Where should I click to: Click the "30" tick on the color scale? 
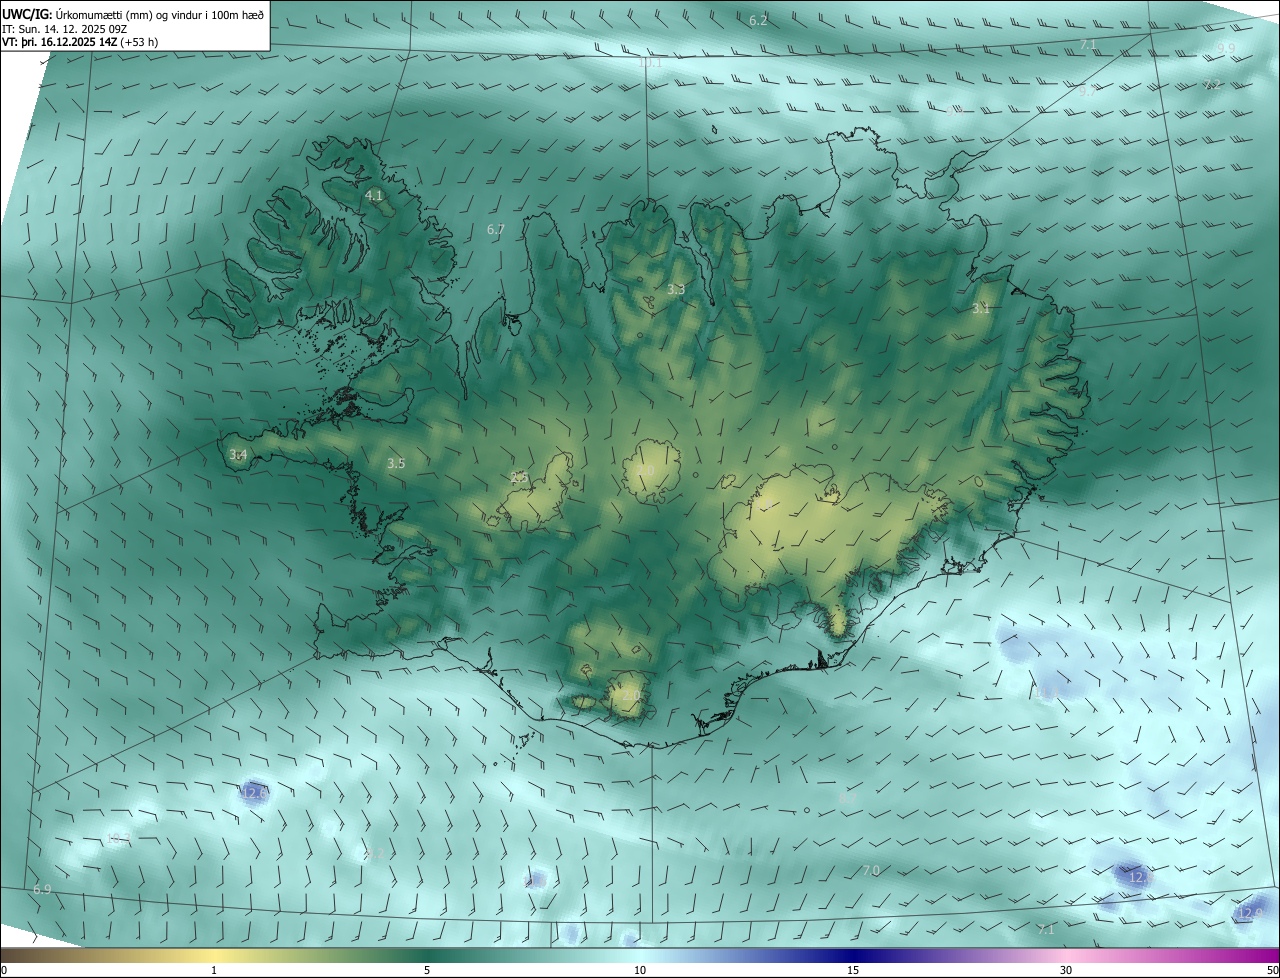tap(1066, 970)
